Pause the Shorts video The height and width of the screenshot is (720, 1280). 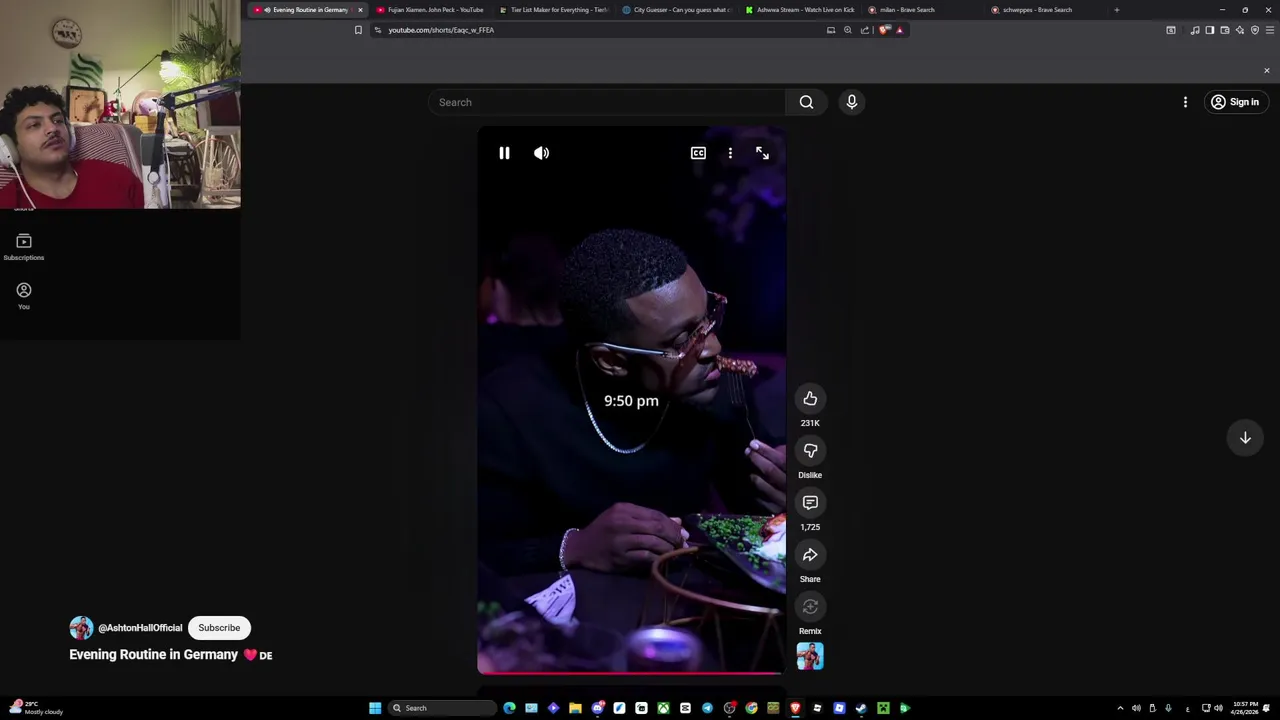(x=504, y=153)
